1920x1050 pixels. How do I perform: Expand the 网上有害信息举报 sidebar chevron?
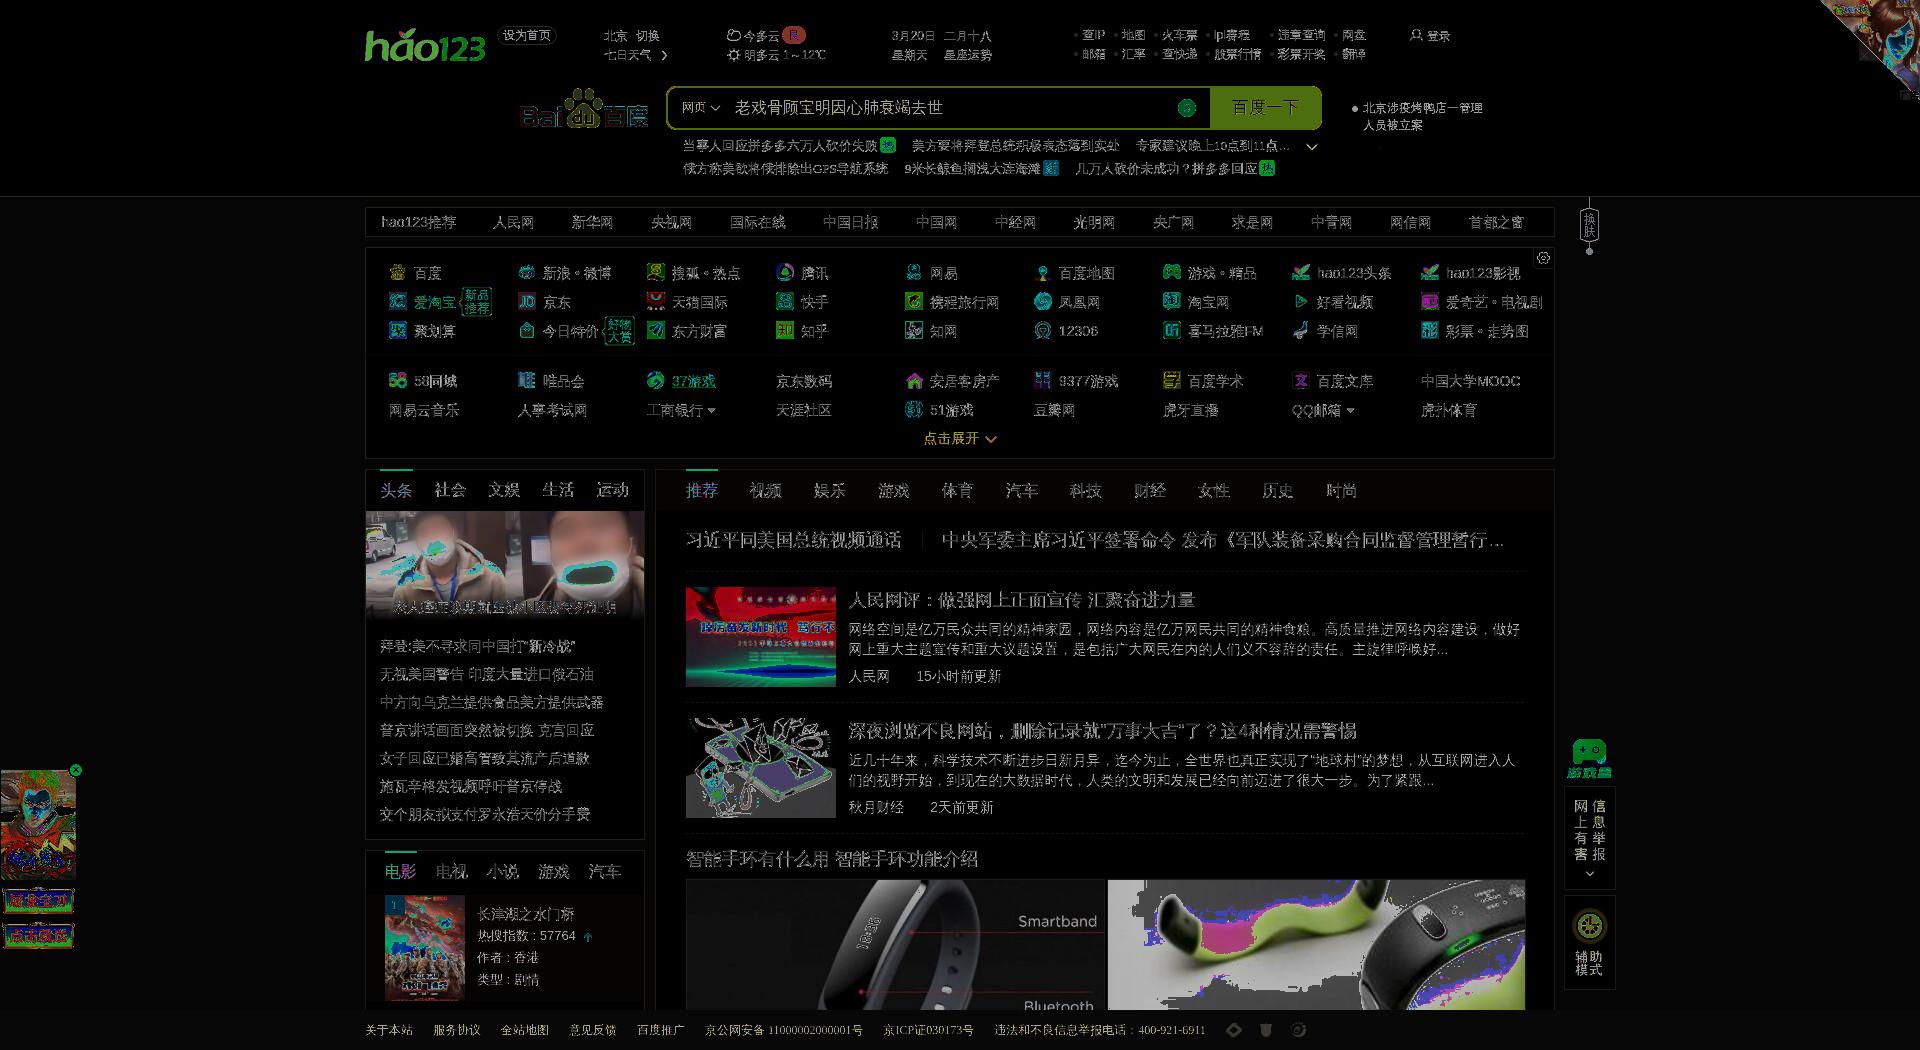point(1589,874)
